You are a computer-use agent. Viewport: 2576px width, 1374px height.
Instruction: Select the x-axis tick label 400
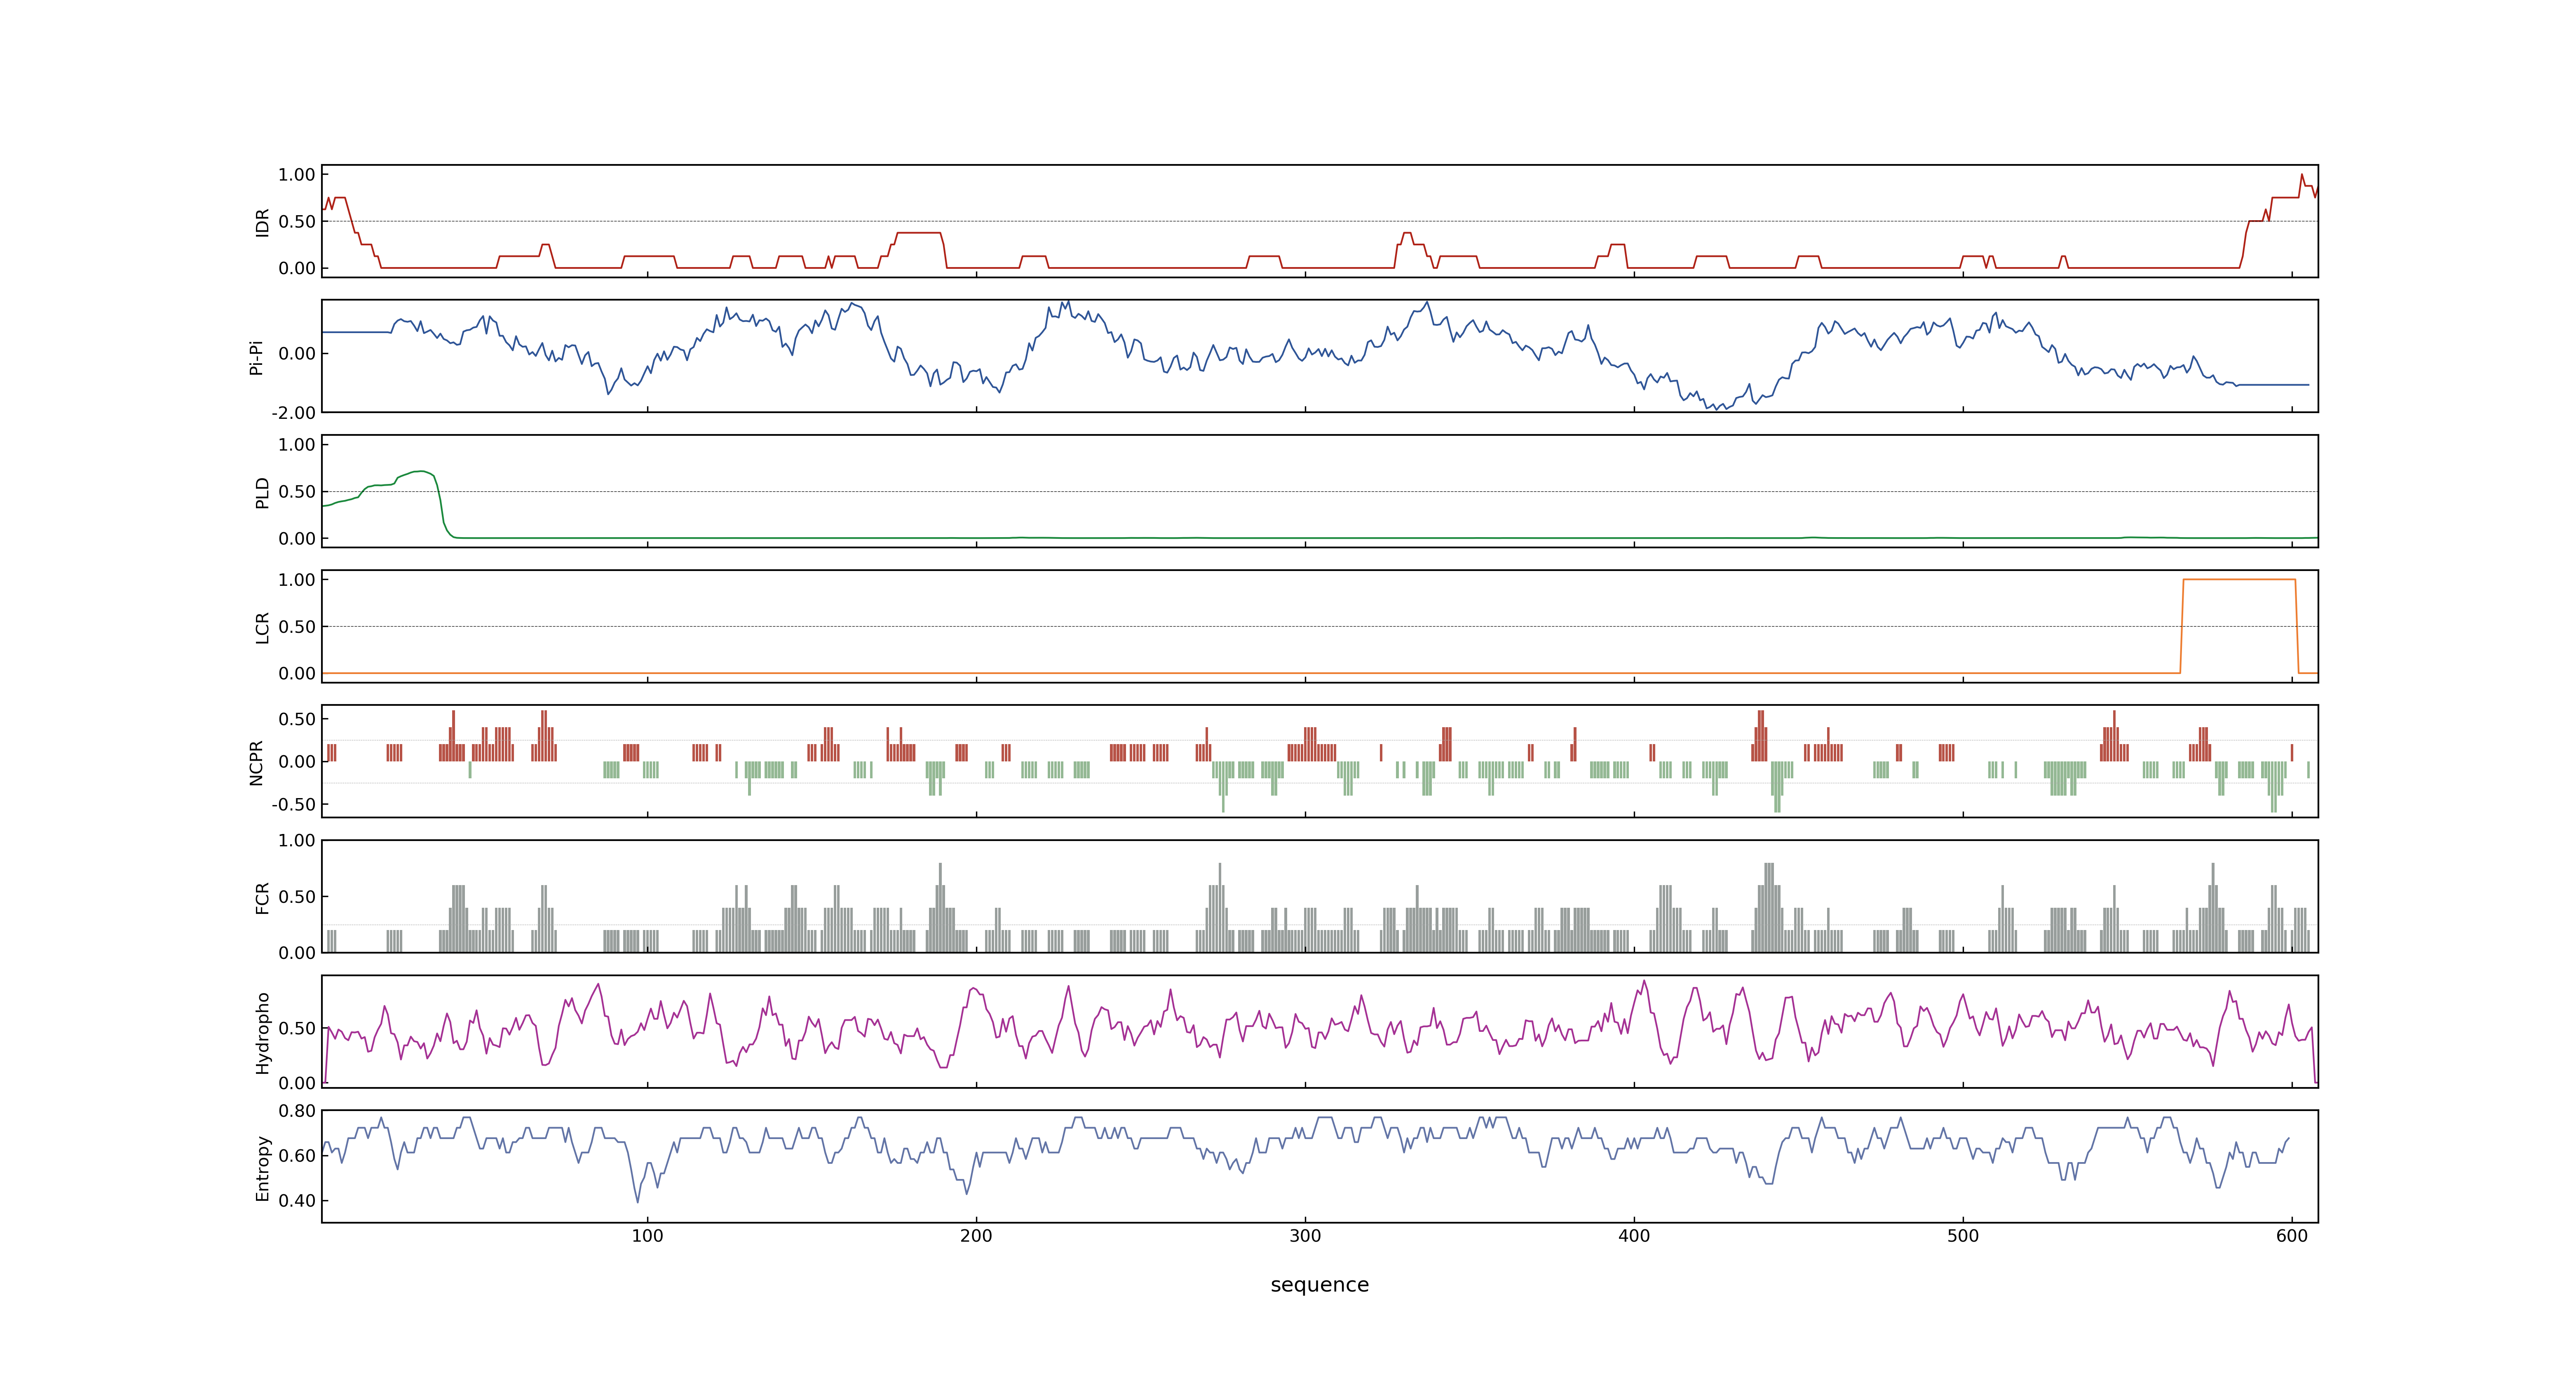tap(1634, 1236)
